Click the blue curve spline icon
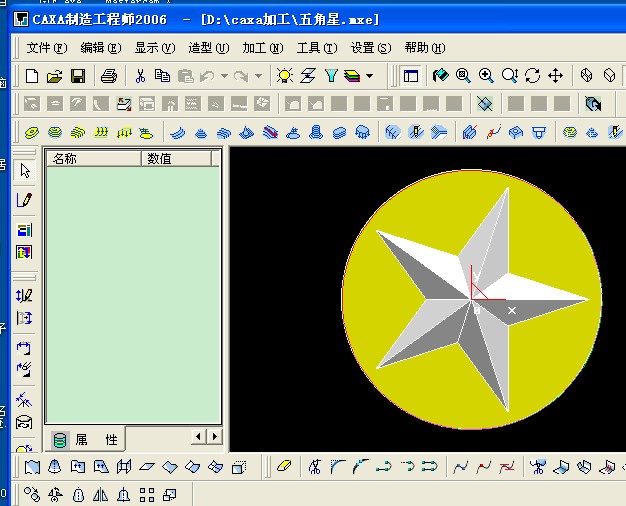The width and height of the screenshot is (626, 506). click(x=461, y=466)
